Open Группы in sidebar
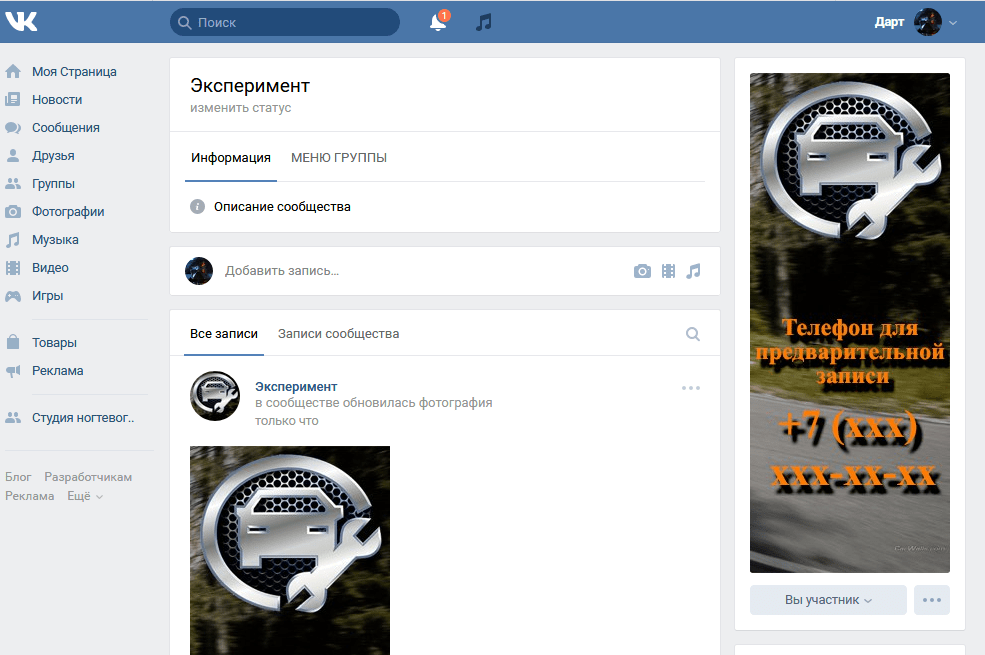Image resolution: width=985 pixels, height=655 pixels. pos(53,183)
